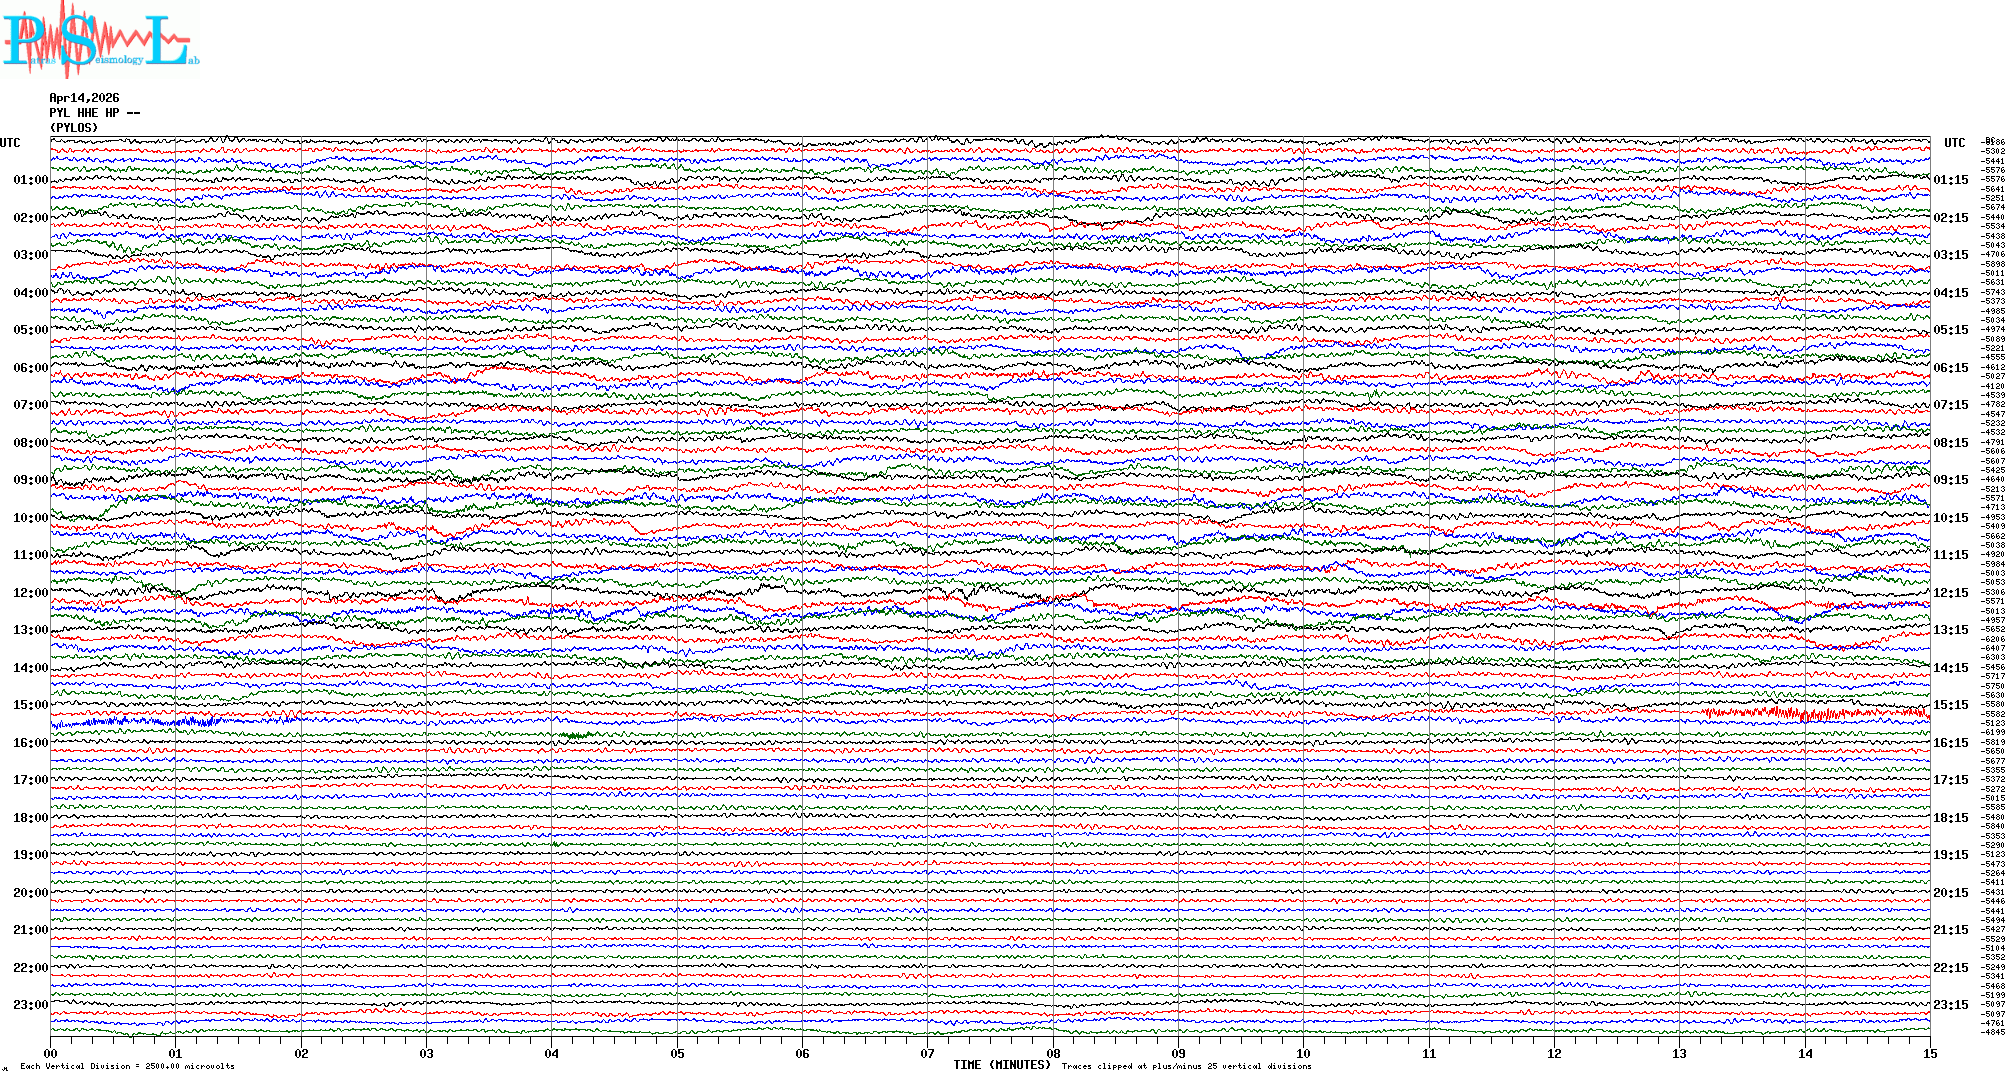
Task: Click the PYL HHE HP station label
Action: 94,113
